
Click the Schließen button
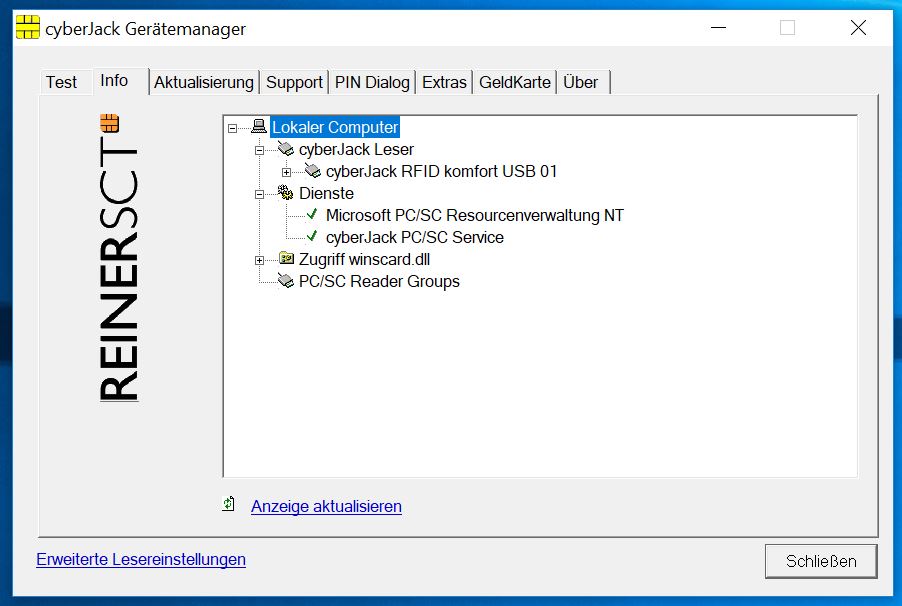click(x=821, y=561)
